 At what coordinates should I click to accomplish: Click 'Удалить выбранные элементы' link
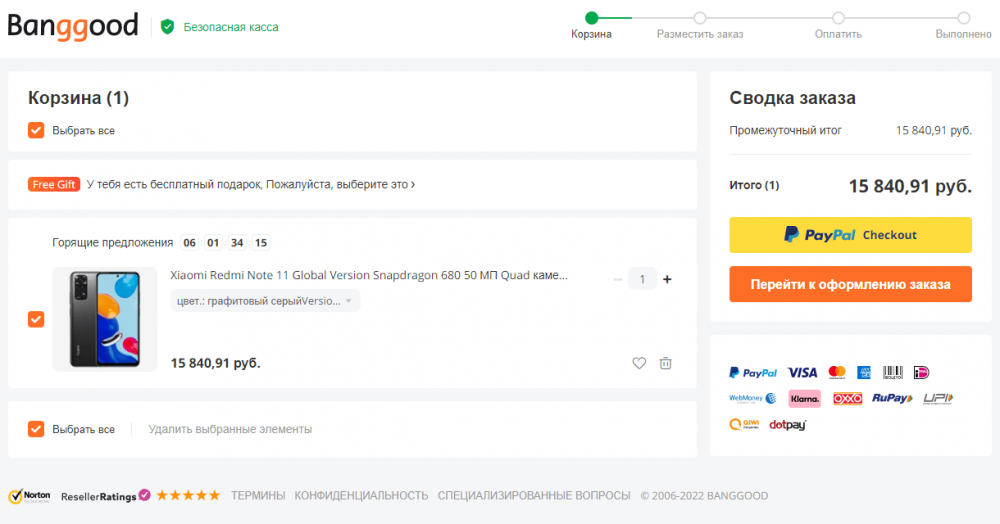pyautogui.click(x=230, y=429)
